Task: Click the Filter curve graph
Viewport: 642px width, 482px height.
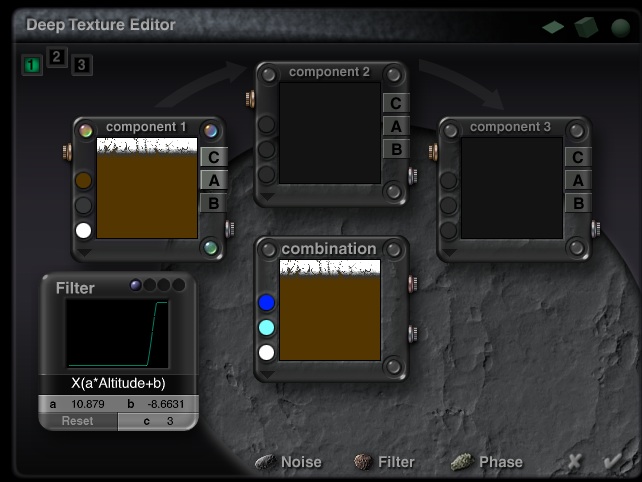Action: tap(117, 334)
